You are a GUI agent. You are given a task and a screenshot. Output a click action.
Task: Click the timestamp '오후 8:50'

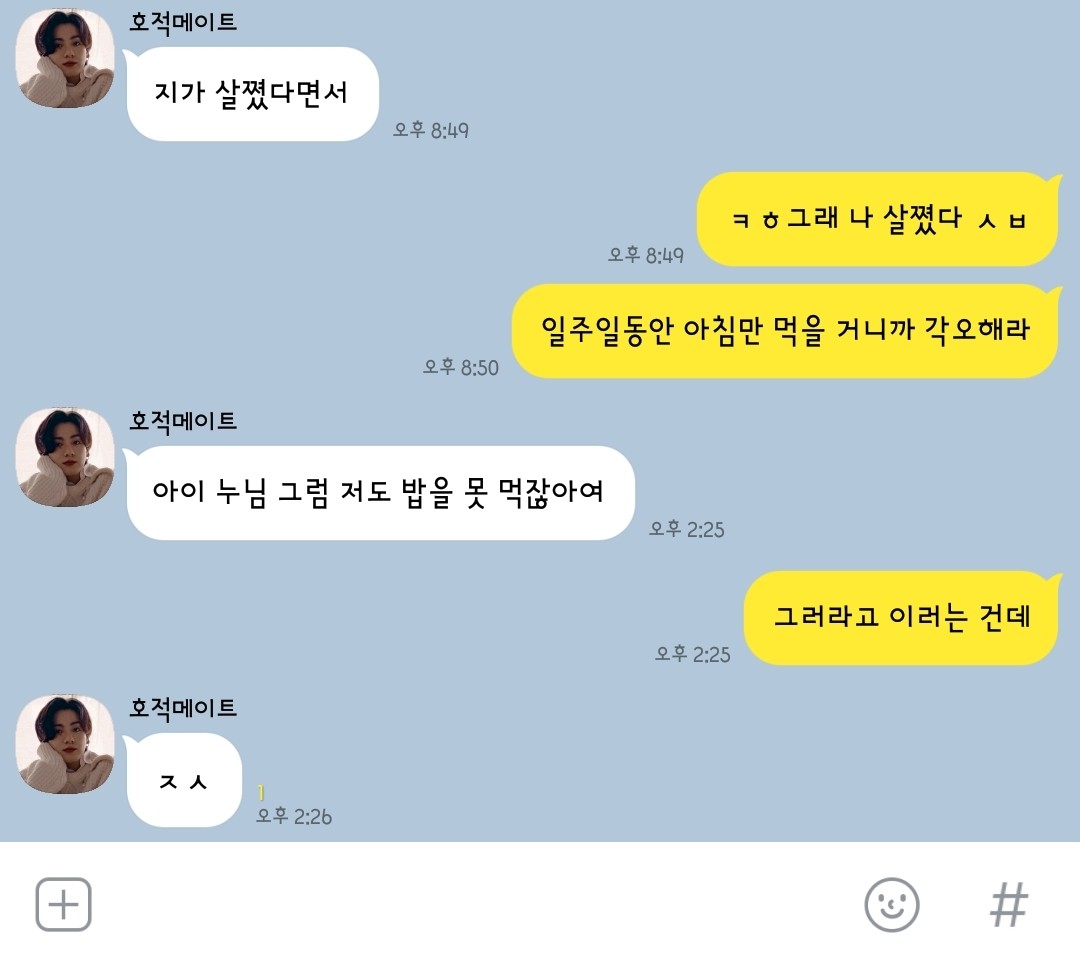pyautogui.click(x=461, y=367)
